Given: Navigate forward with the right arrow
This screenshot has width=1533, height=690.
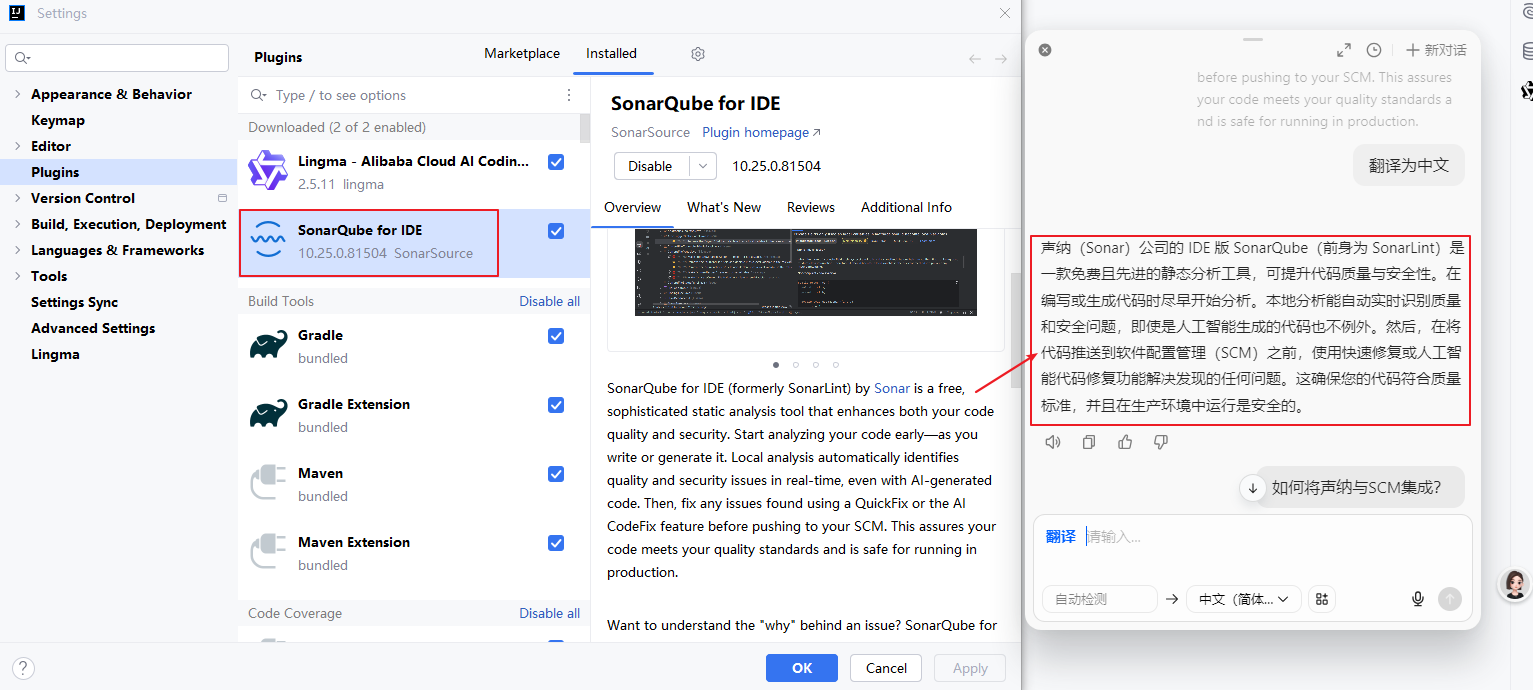Looking at the screenshot, I should (x=1001, y=59).
